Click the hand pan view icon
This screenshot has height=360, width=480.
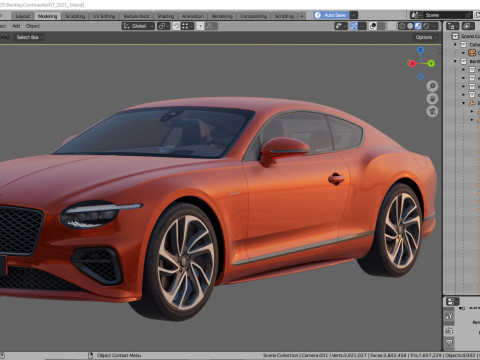432,99
